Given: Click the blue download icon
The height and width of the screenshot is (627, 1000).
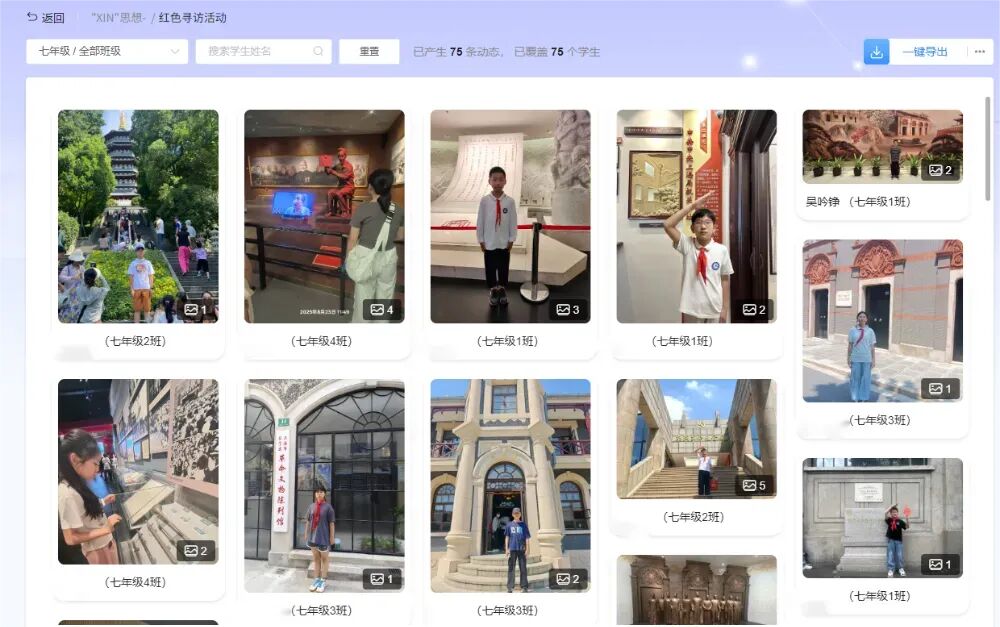Looking at the screenshot, I should click(x=876, y=52).
